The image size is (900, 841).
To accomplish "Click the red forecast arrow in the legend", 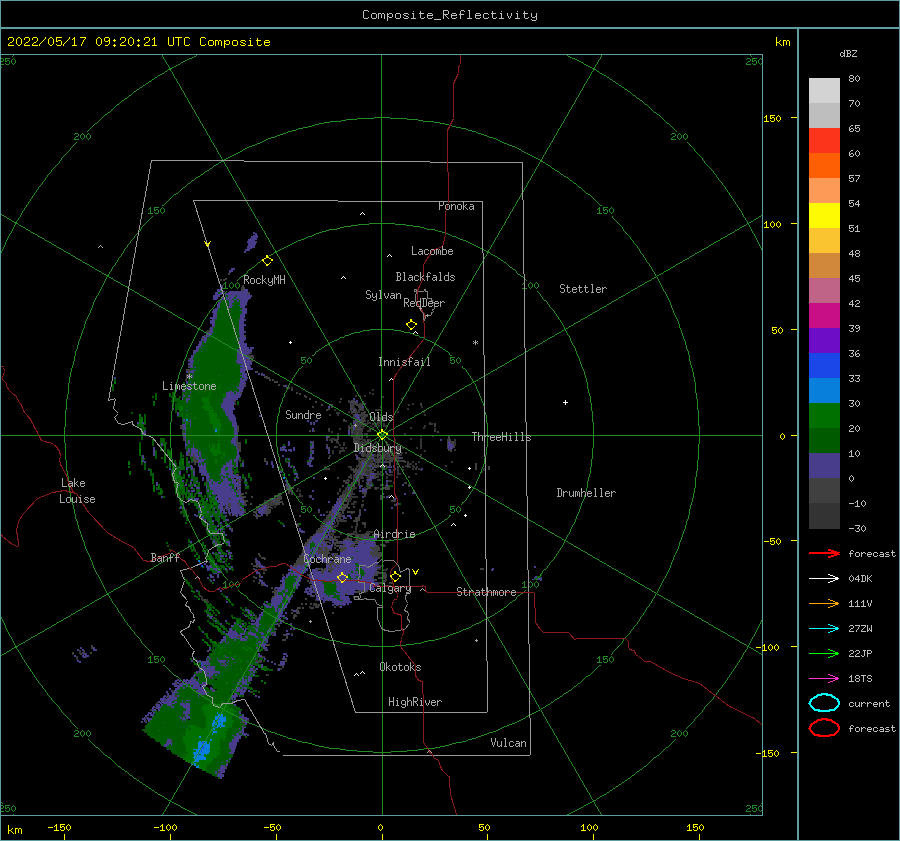I will pyautogui.click(x=824, y=553).
